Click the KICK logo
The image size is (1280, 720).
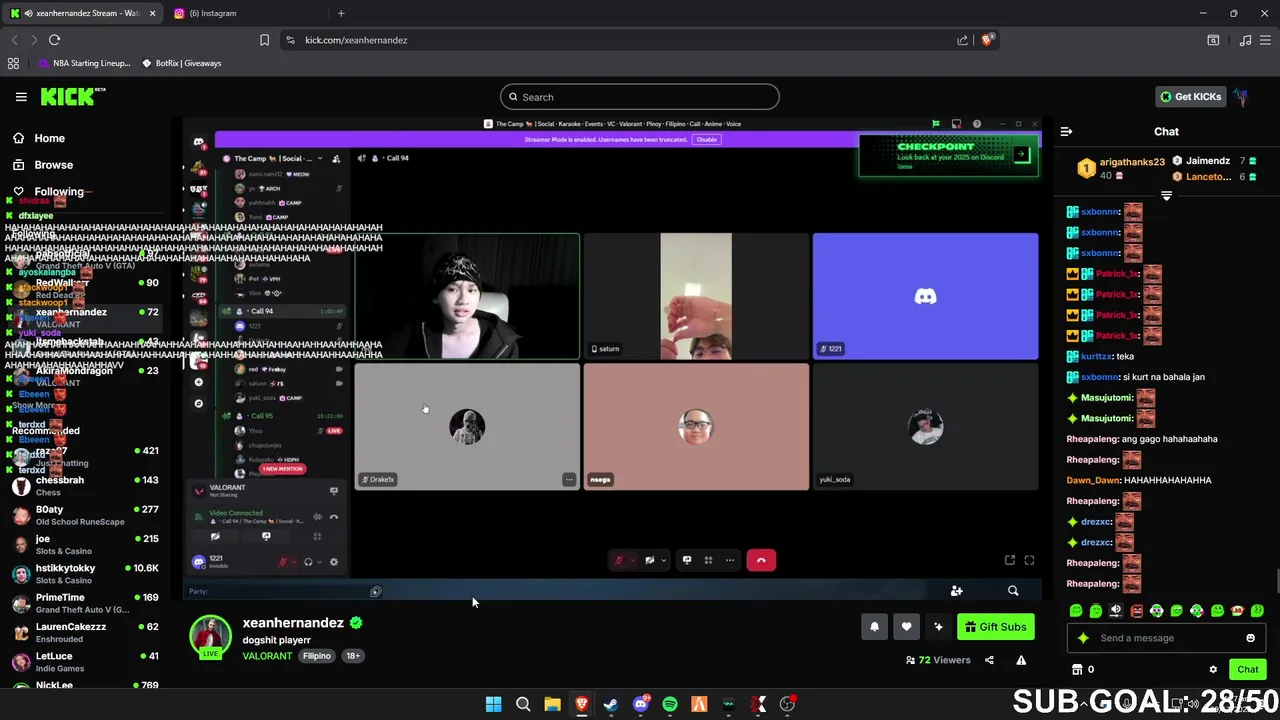point(72,96)
